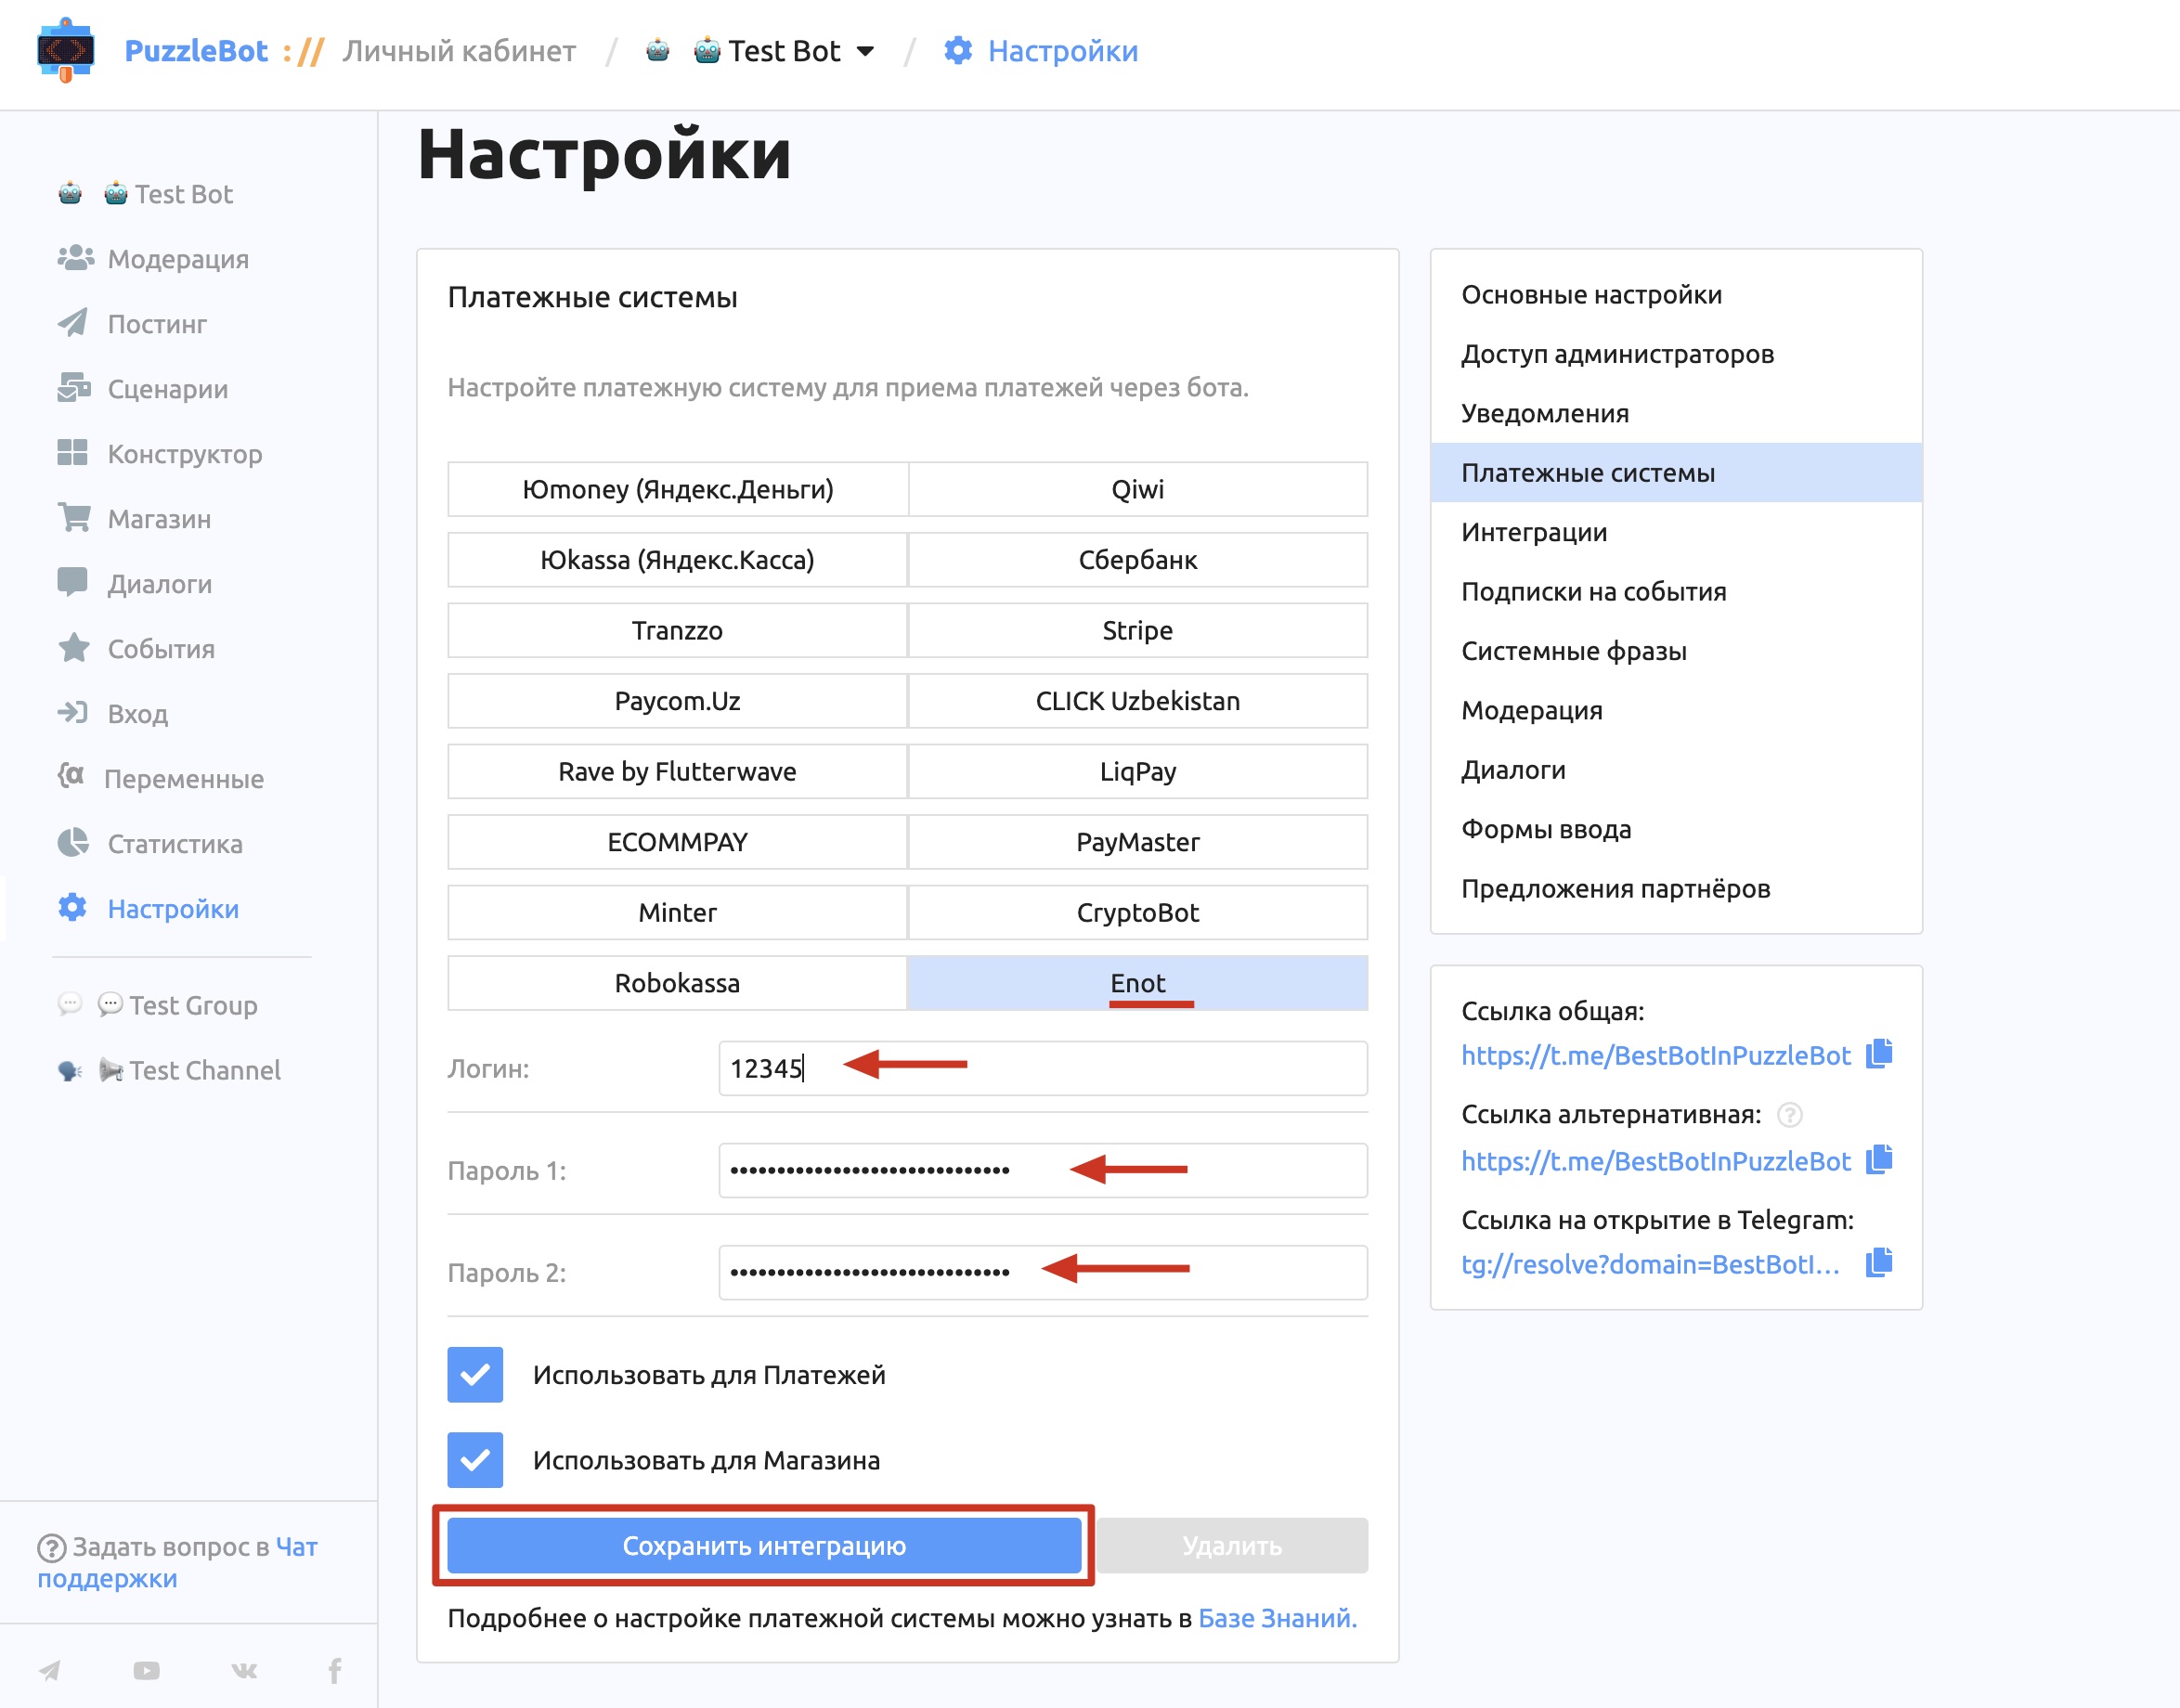Open help tooltip for alternative link
2180x1708 pixels.
point(1789,1115)
